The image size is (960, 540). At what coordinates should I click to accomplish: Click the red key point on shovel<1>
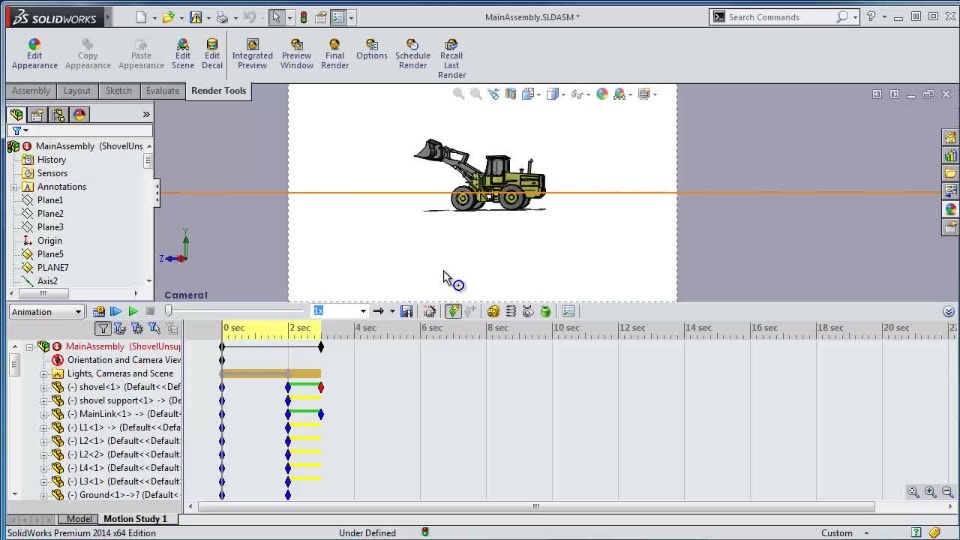[321, 388]
